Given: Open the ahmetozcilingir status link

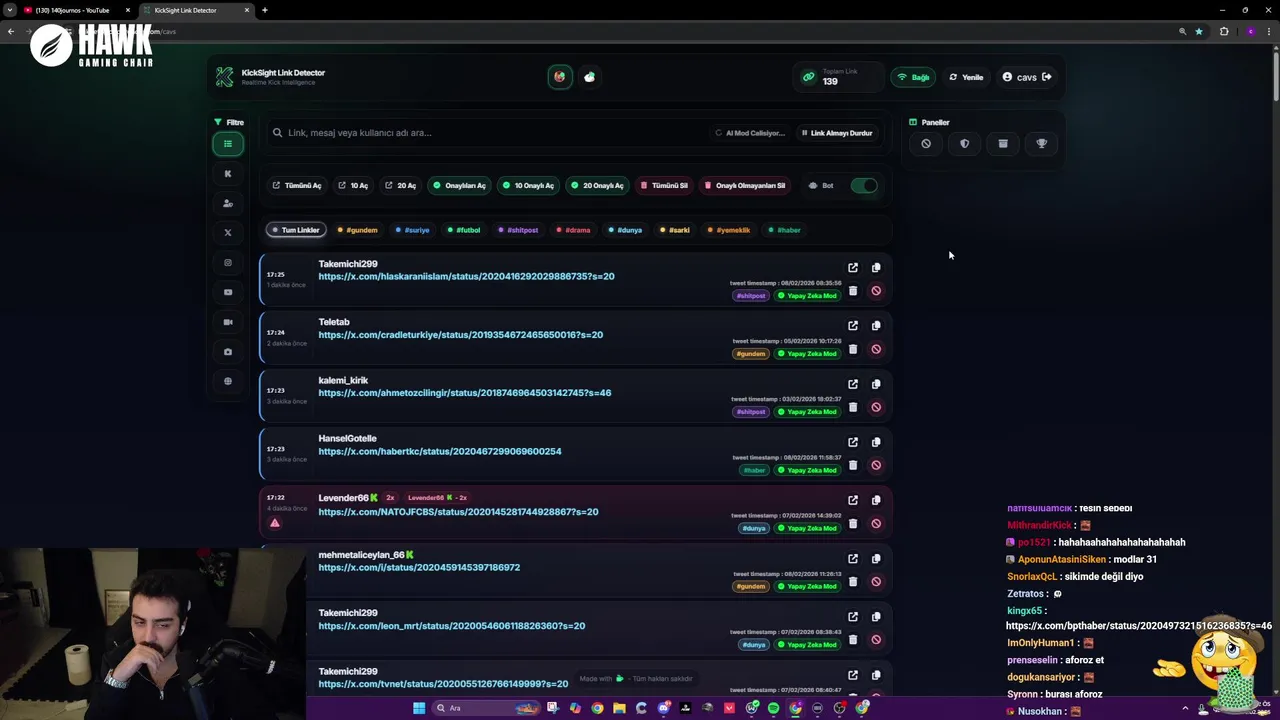Looking at the screenshot, I should pyautogui.click(x=465, y=393).
